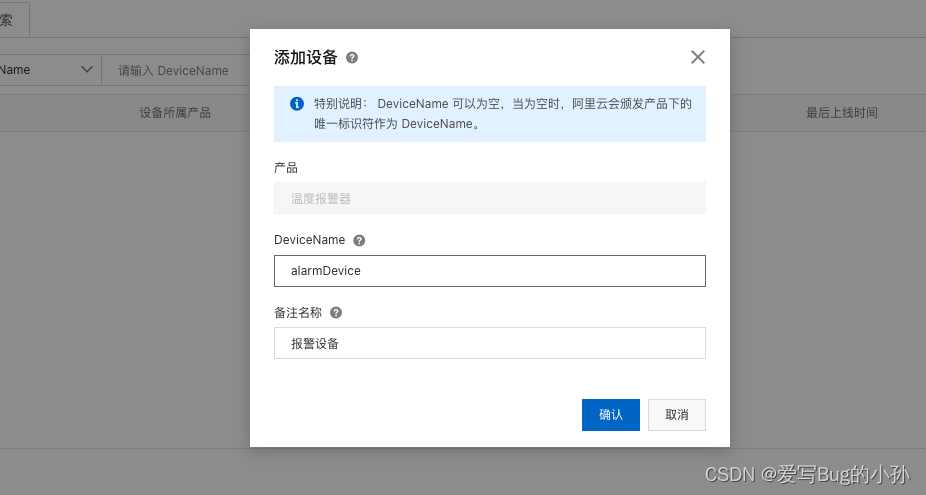926x495 pixels.
Task: Click the 请输入 DeviceName search box behind dialog
Action: pos(176,70)
